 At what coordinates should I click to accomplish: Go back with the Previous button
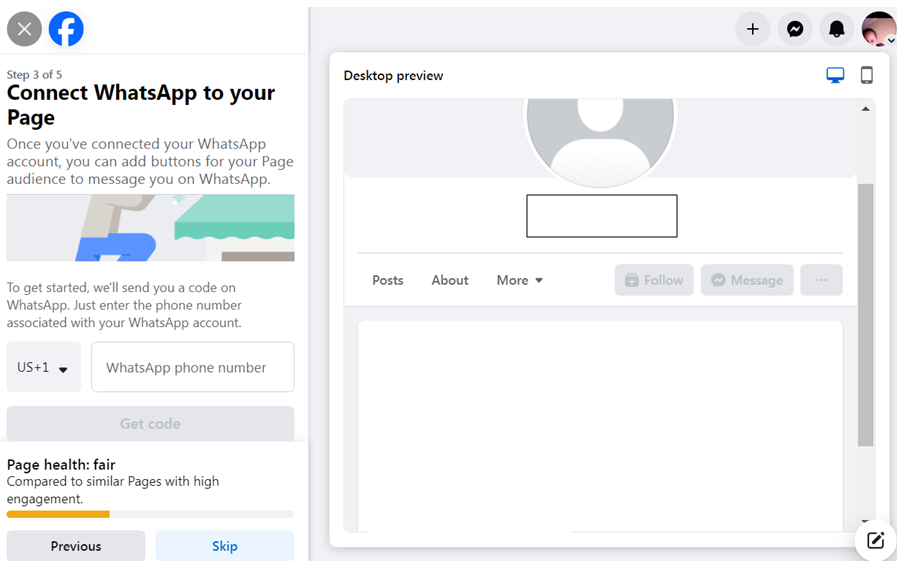(76, 546)
